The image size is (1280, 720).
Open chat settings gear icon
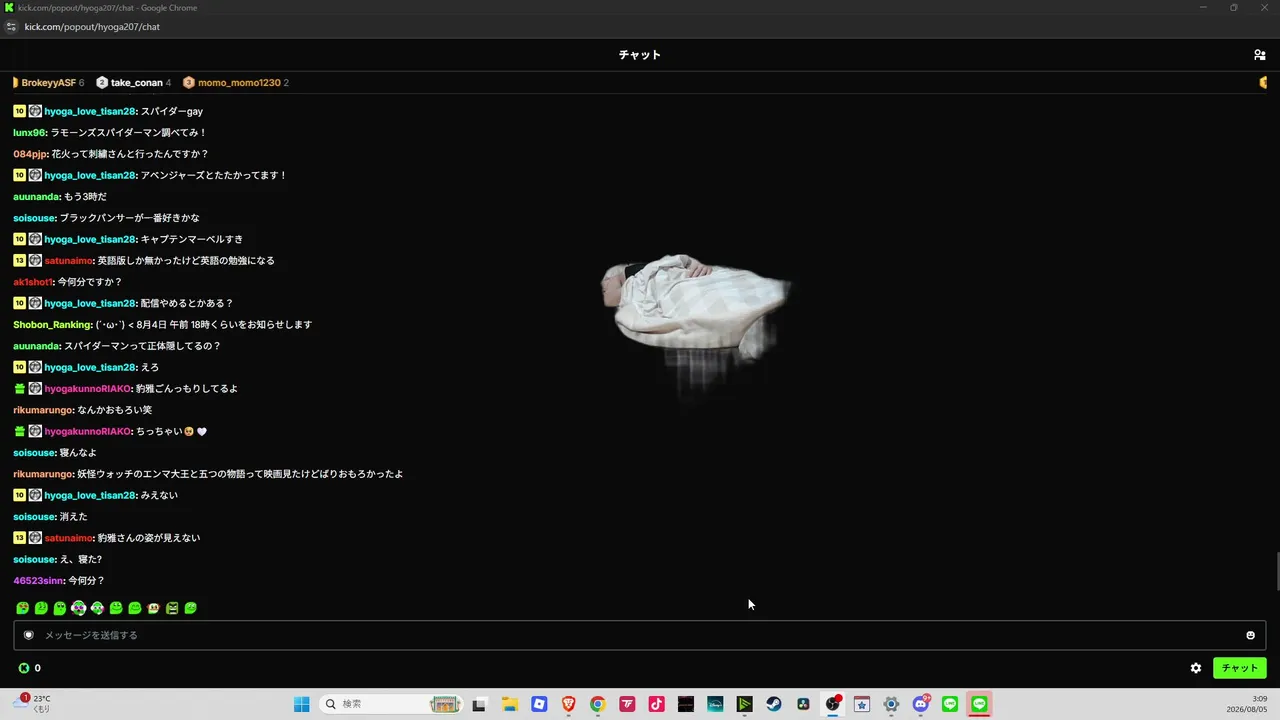click(1195, 668)
